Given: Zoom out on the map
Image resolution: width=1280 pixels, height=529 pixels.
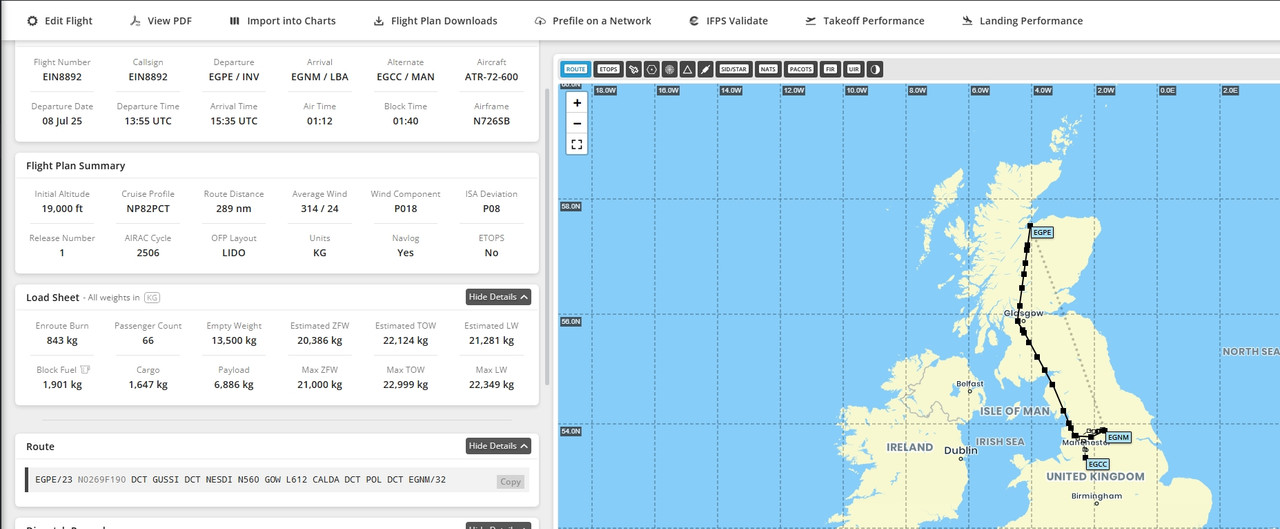Looking at the screenshot, I should [x=577, y=123].
